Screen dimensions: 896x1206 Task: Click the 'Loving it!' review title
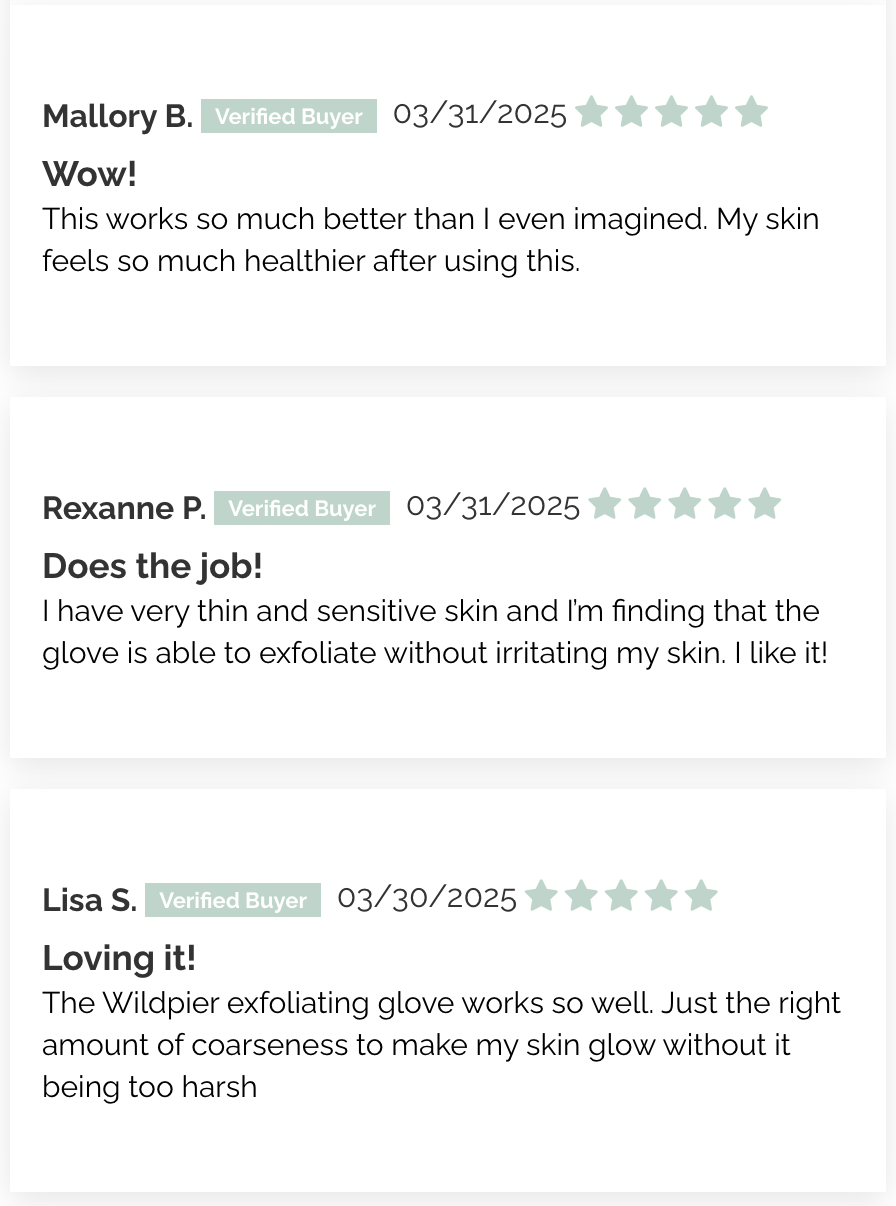tap(119, 958)
